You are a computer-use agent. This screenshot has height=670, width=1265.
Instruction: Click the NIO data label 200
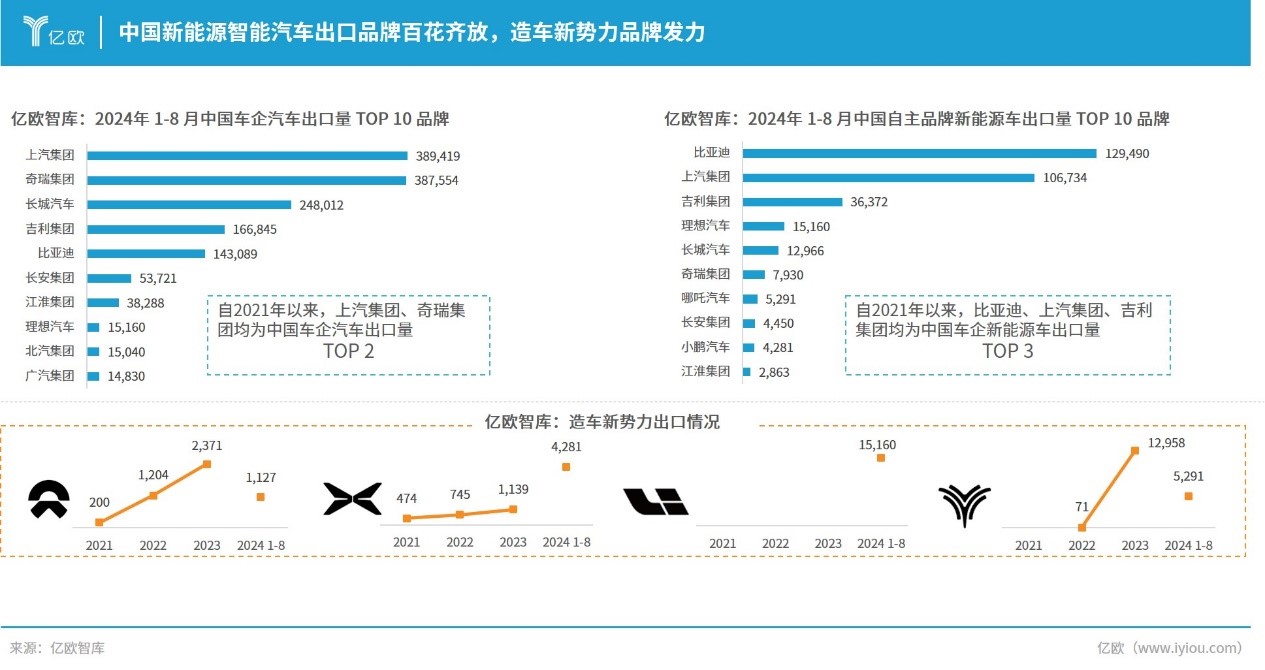pyautogui.click(x=99, y=502)
